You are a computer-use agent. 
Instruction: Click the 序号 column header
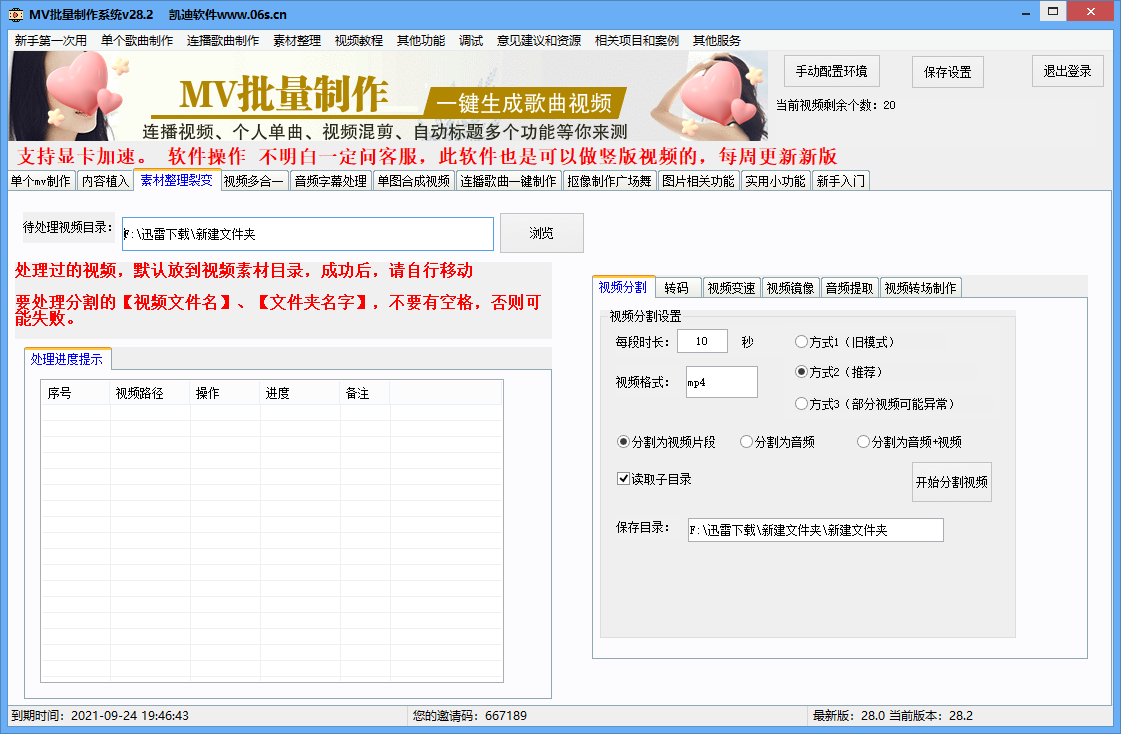(x=76, y=393)
